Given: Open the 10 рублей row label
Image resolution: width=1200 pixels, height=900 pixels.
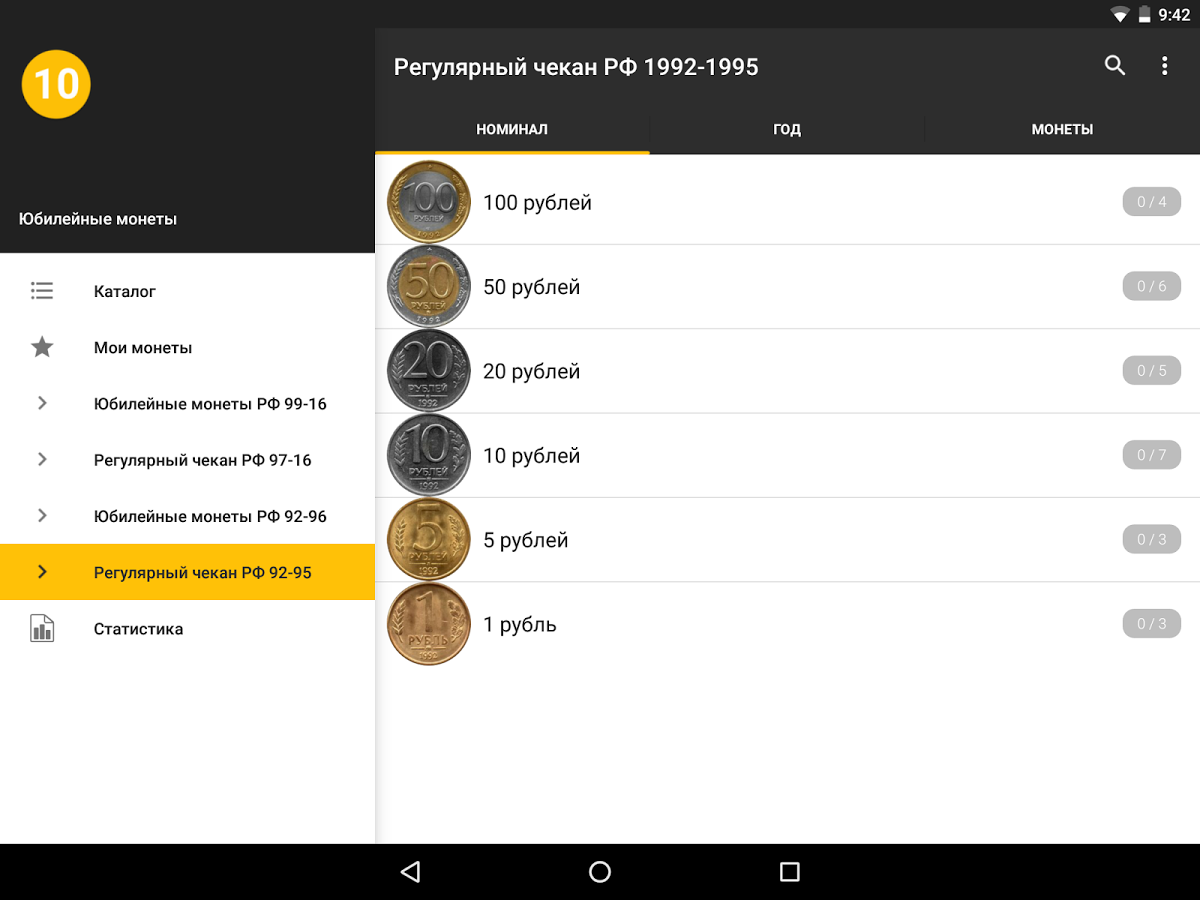Looking at the screenshot, I should coord(532,456).
